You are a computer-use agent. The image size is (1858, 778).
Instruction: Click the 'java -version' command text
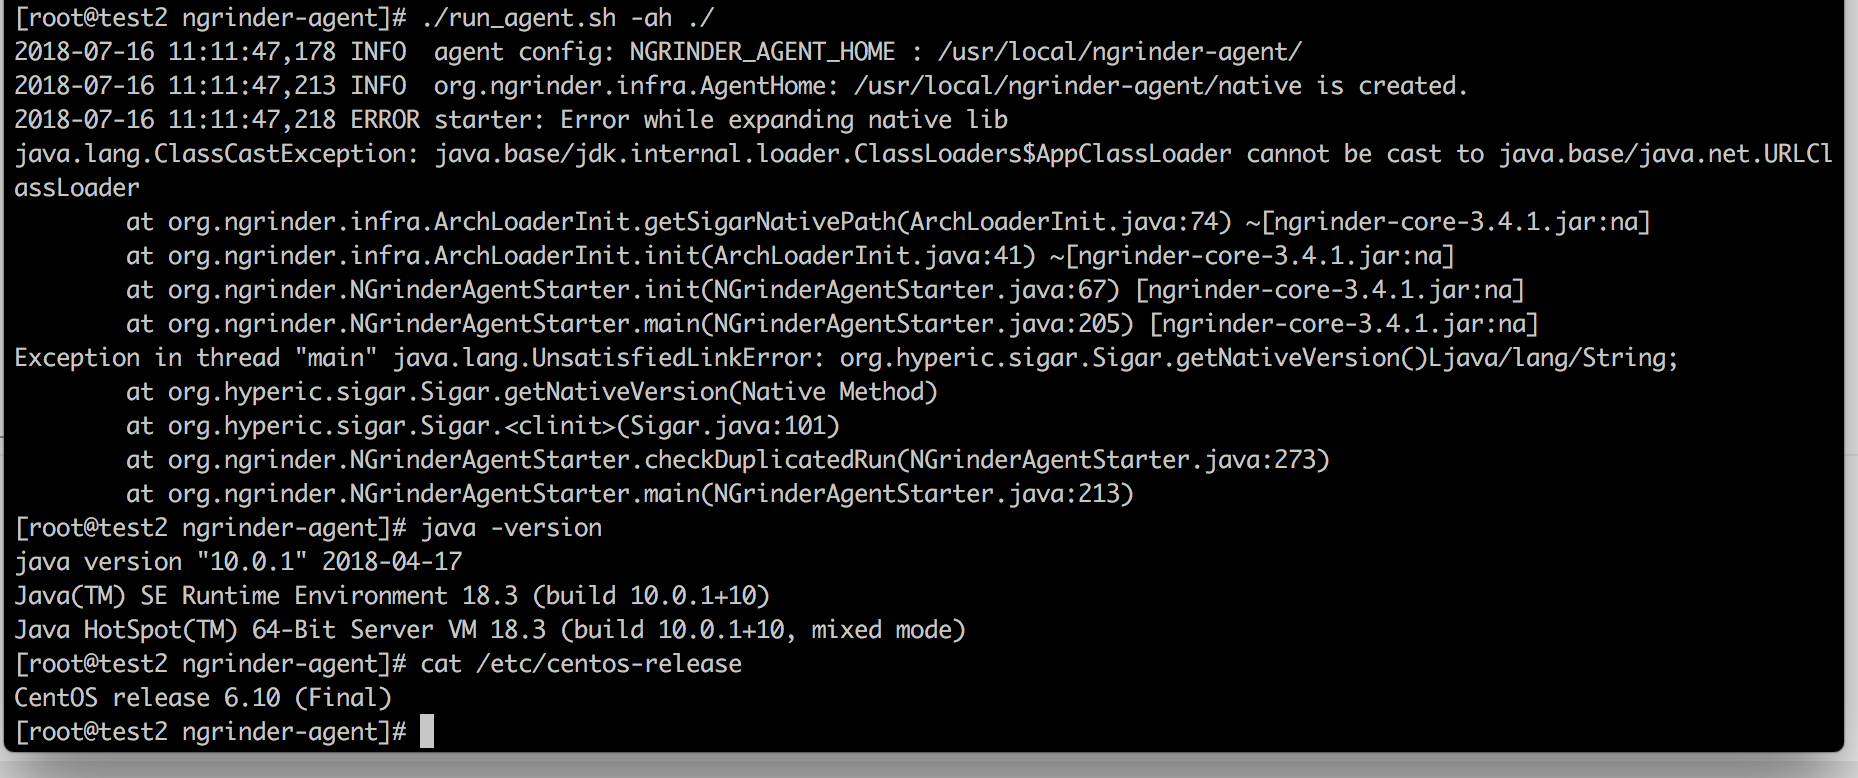pyautogui.click(x=511, y=527)
